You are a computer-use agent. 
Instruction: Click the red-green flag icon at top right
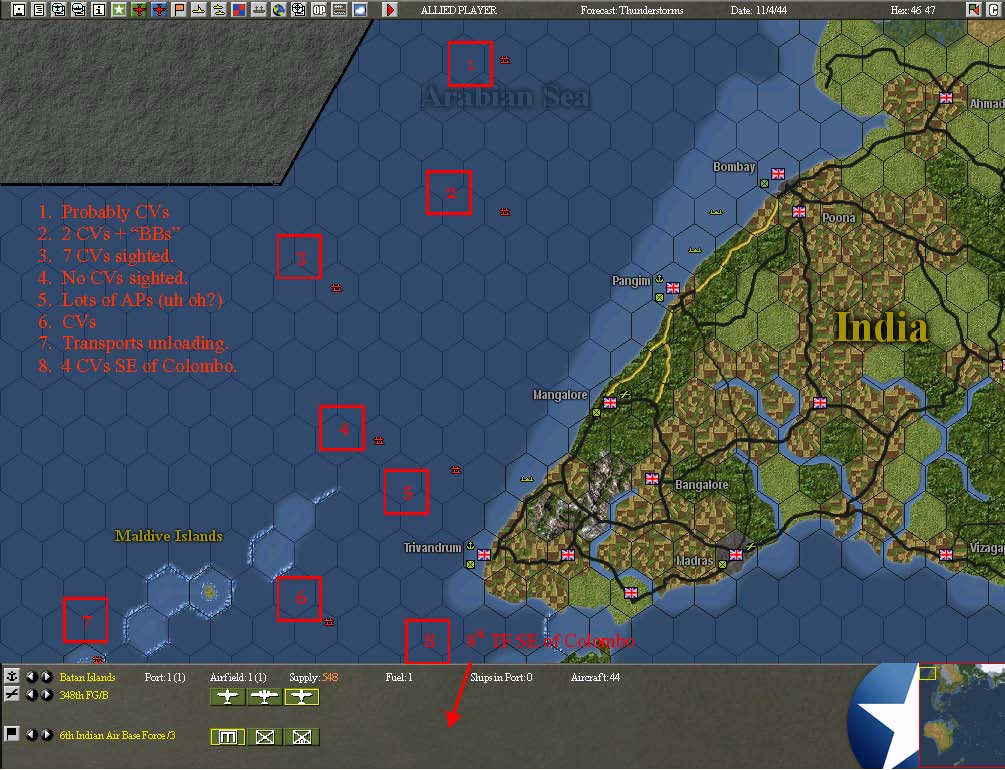click(x=973, y=10)
